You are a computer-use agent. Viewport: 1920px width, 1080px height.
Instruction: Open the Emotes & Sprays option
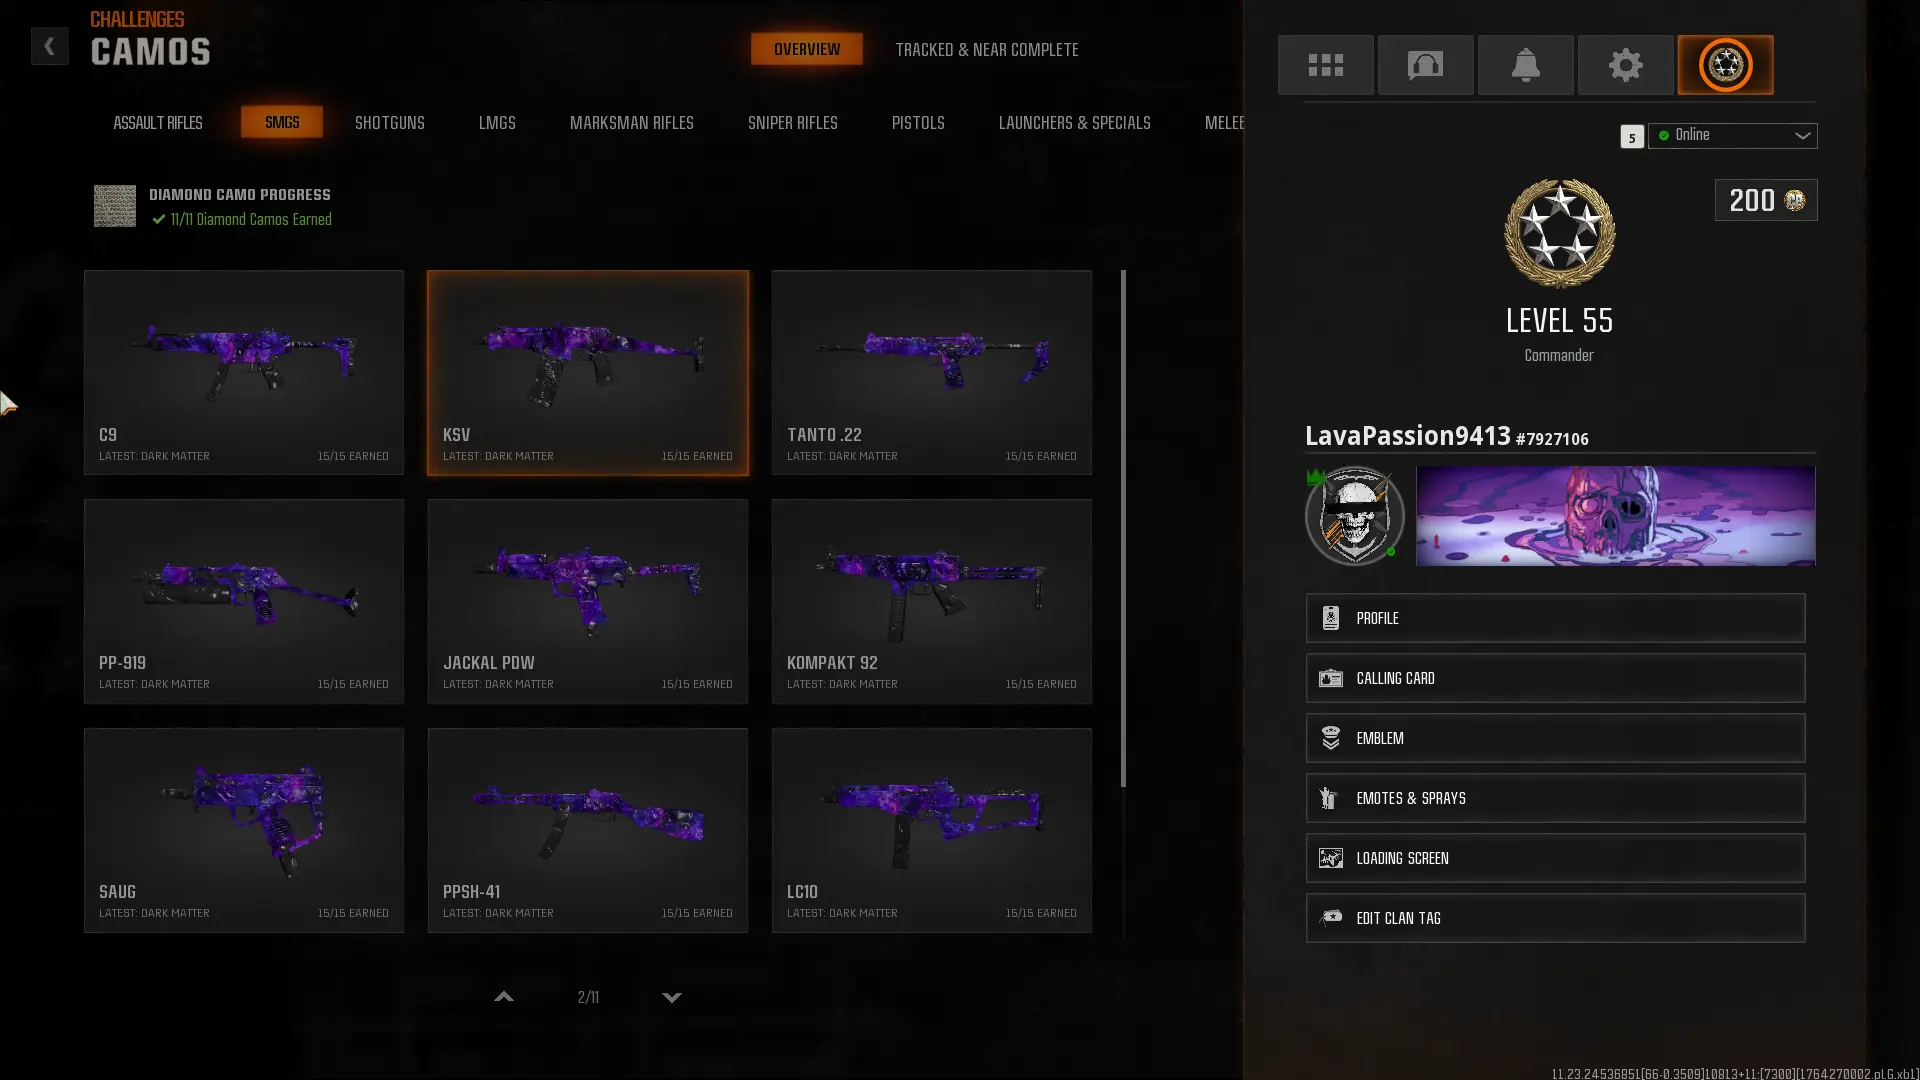1555,798
